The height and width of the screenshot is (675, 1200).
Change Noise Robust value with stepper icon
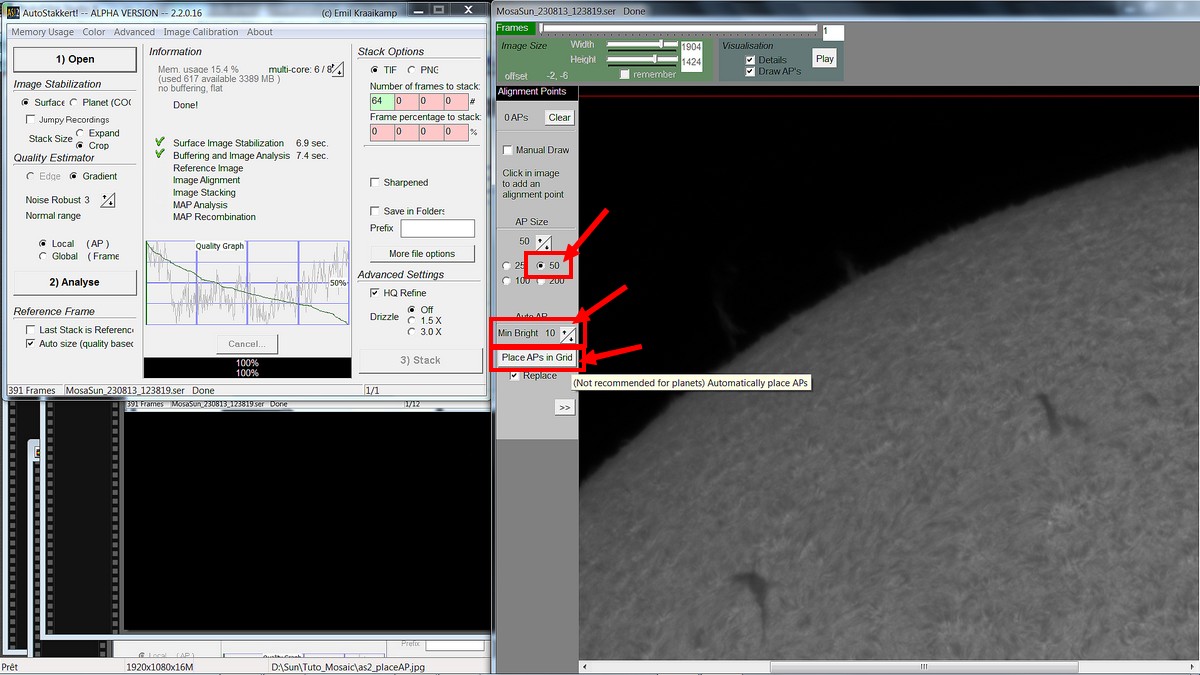(108, 200)
